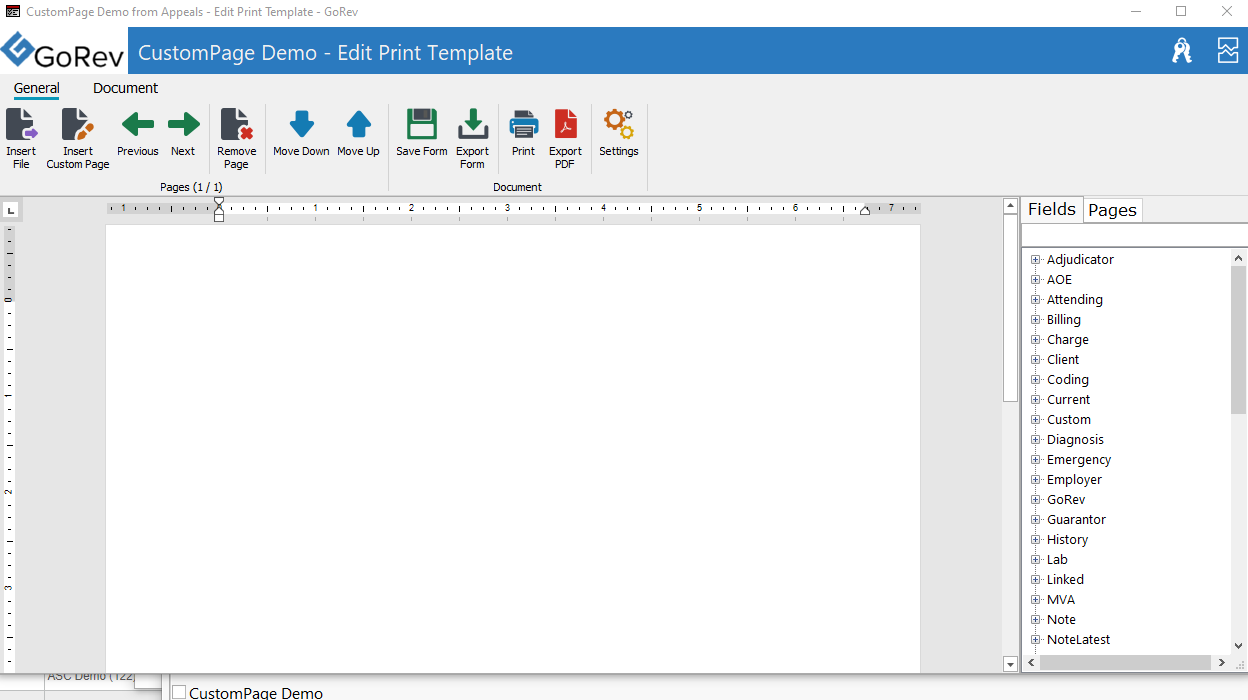Click the document scrollbar up arrow
1248x700 pixels.
point(1010,206)
